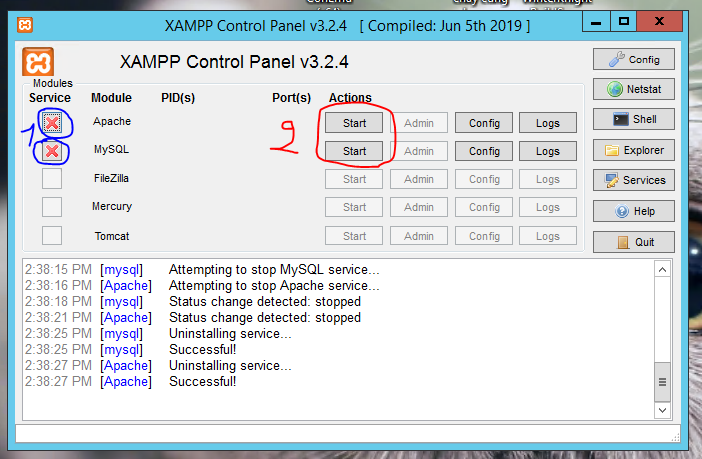Click the Mercury module name
Viewport: 702px width, 459px height.
tap(112, 206)
